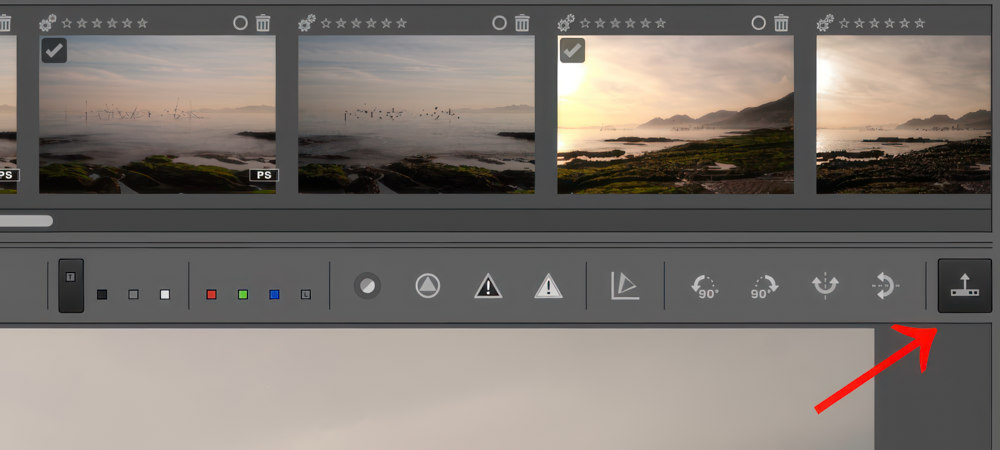Delete unchecked misty poles thumbnail via trash icon
The image size is (1000, 450).
coord(522,23)
